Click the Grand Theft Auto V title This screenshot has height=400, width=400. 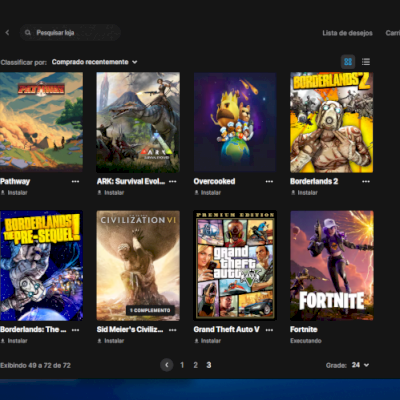click(x=226, y=329)
